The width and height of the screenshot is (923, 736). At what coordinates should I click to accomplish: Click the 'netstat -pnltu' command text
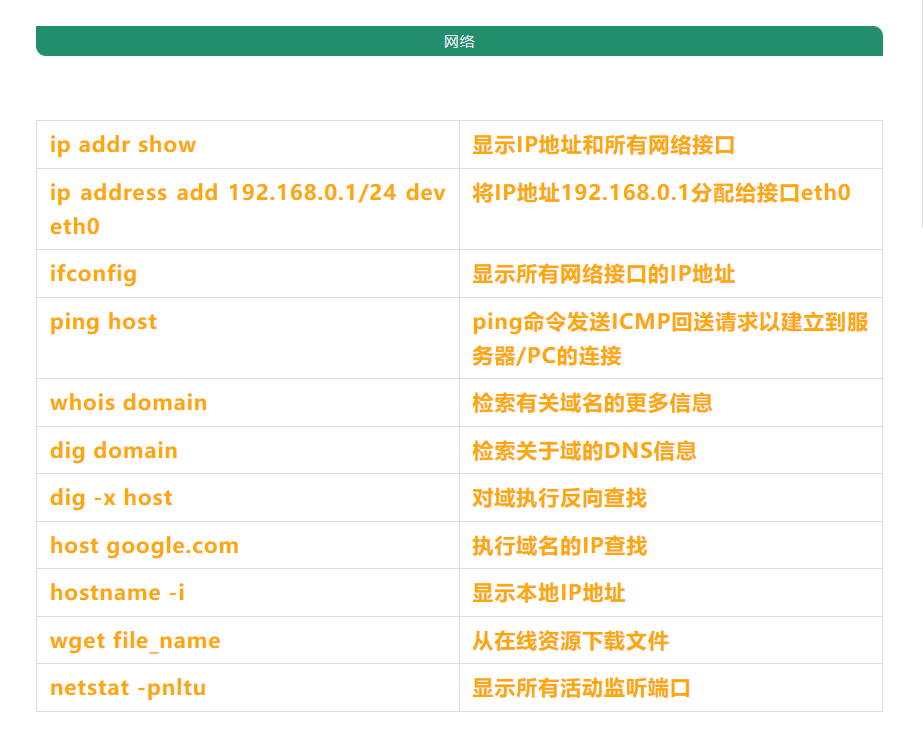(x=128, y=688)
